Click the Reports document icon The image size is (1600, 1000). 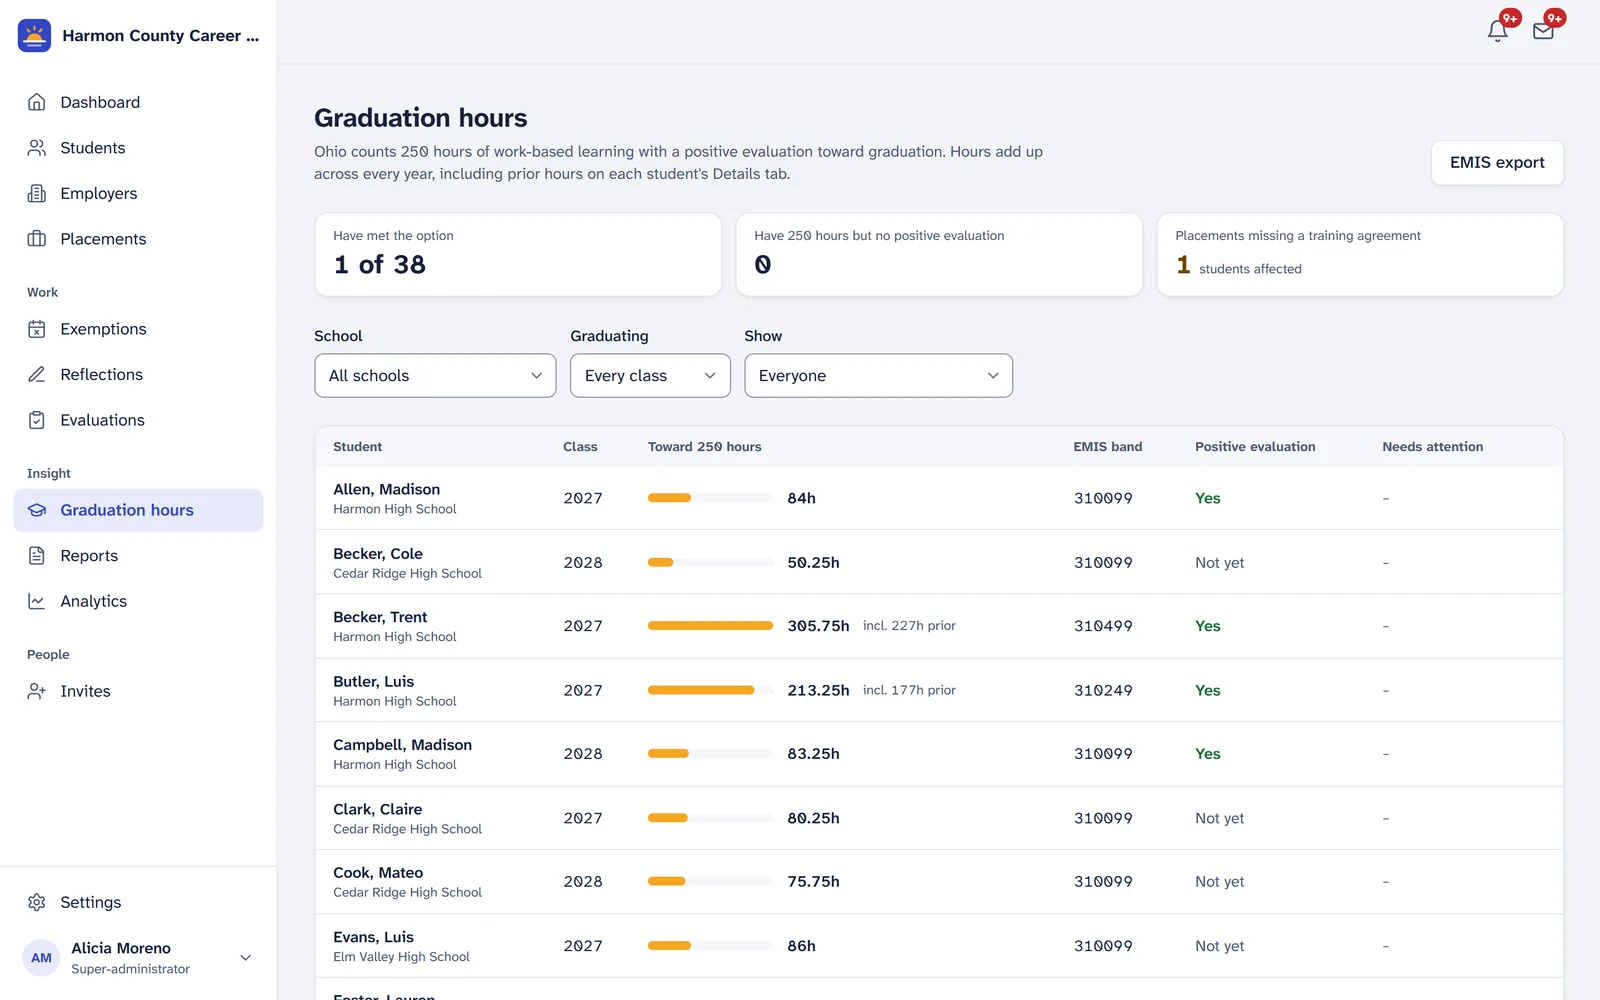(x=37, y=556)
